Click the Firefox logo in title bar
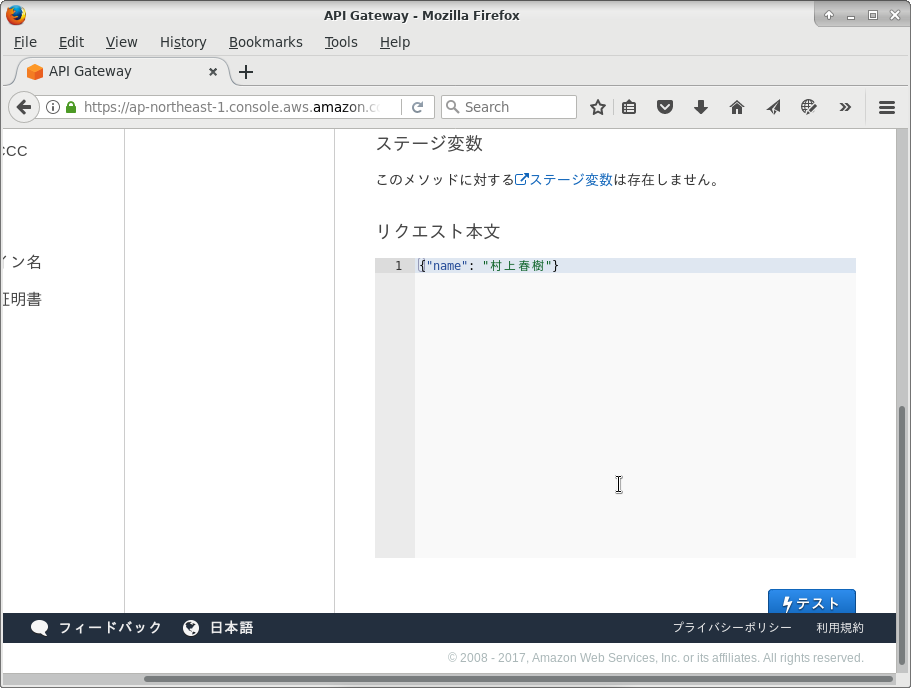Viewport: 911px width, 688px height. (16, 15)
